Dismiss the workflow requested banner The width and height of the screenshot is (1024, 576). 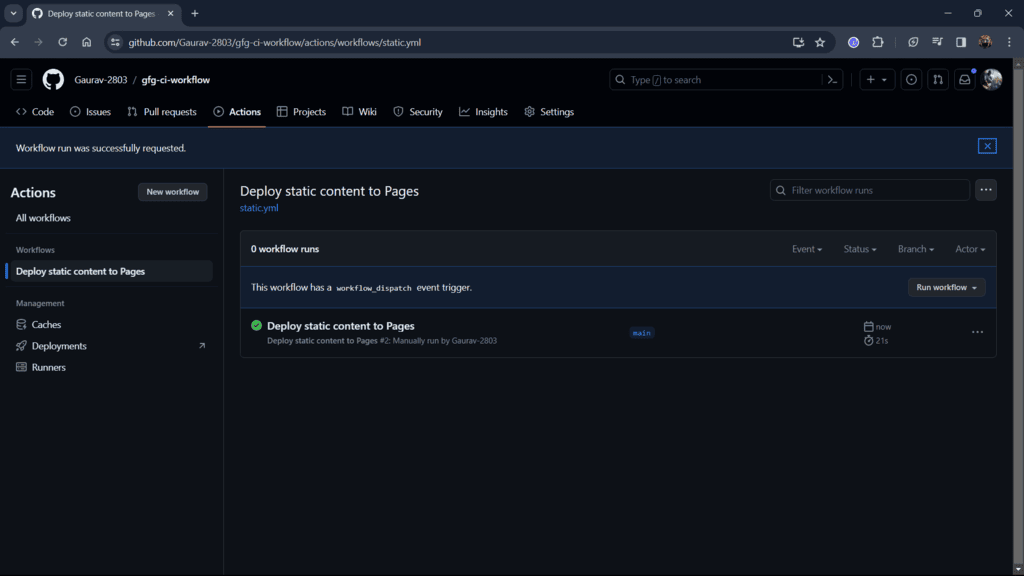click(x=987, y=146)
